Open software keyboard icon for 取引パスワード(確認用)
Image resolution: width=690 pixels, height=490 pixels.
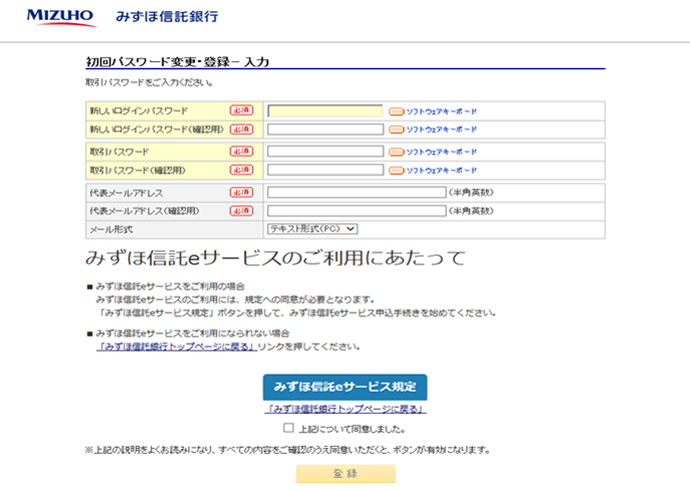coord(396,171)
